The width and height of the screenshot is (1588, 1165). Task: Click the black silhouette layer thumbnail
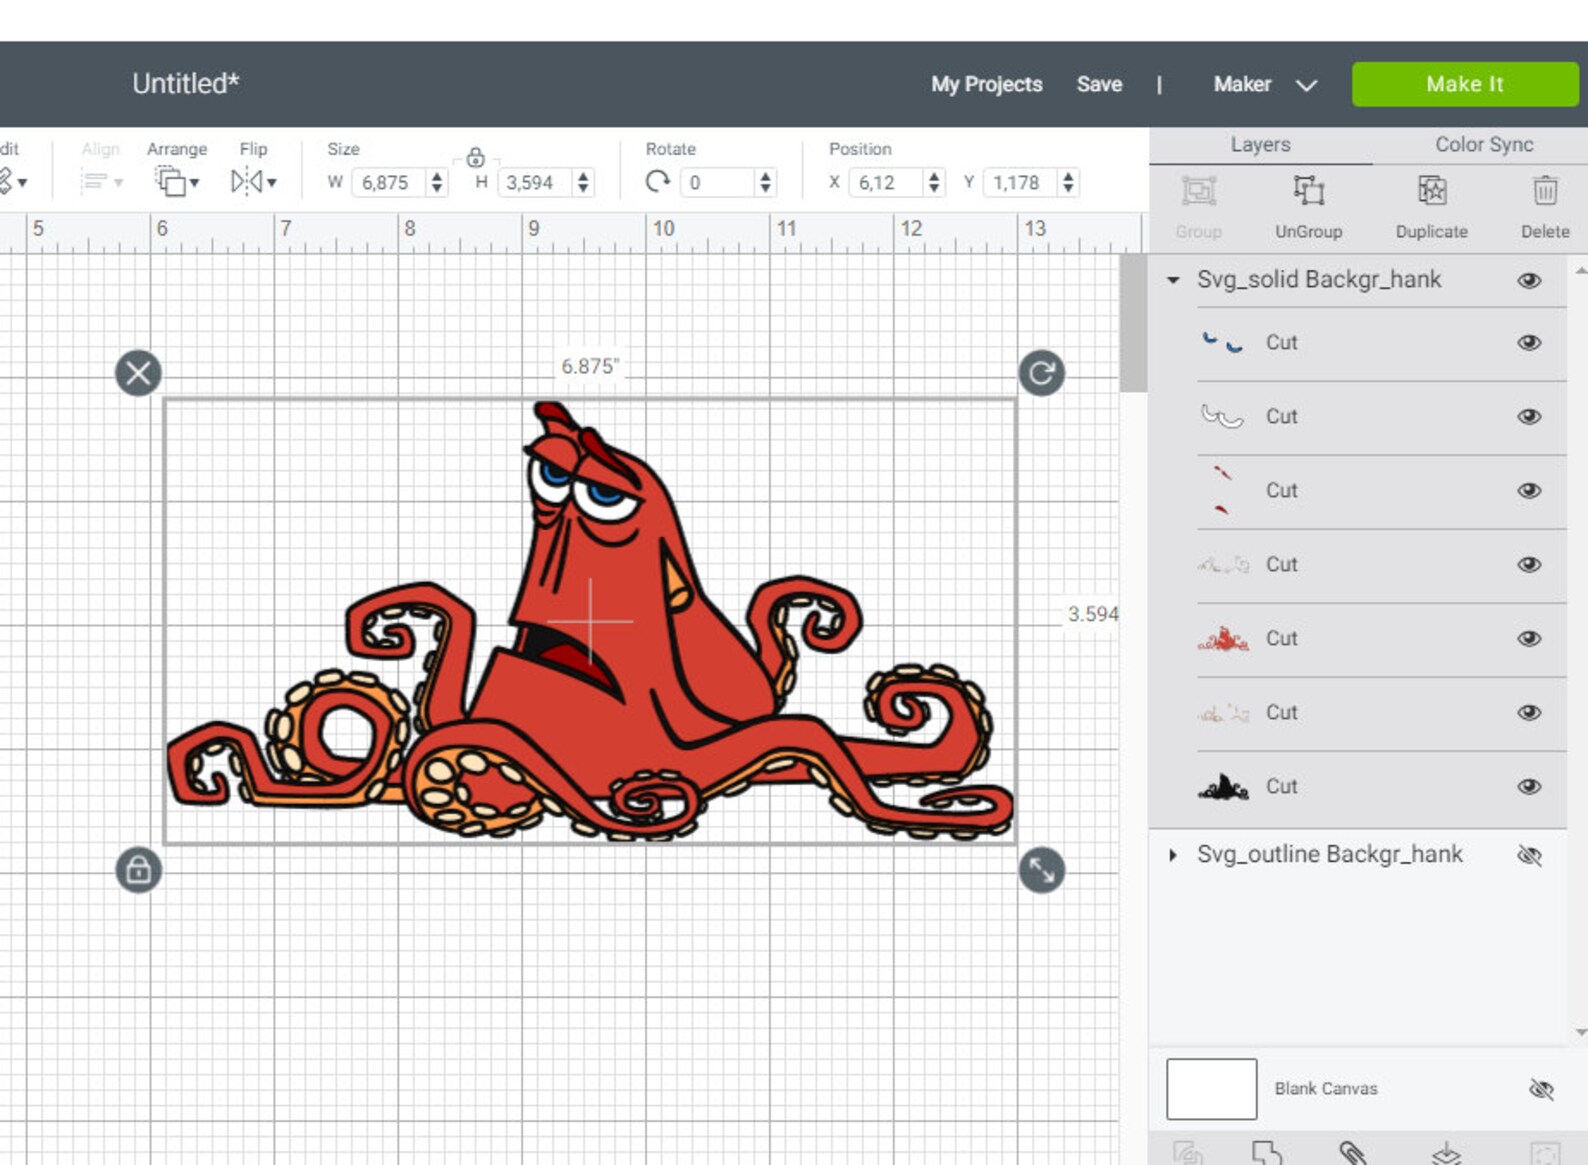coord(1223,786)
